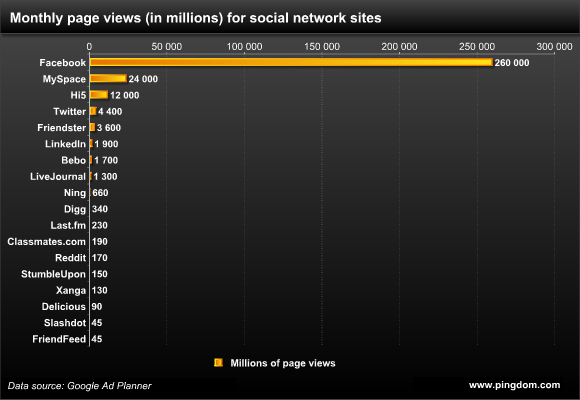Click the 'LinkedIn' row label

coord(65,144)
